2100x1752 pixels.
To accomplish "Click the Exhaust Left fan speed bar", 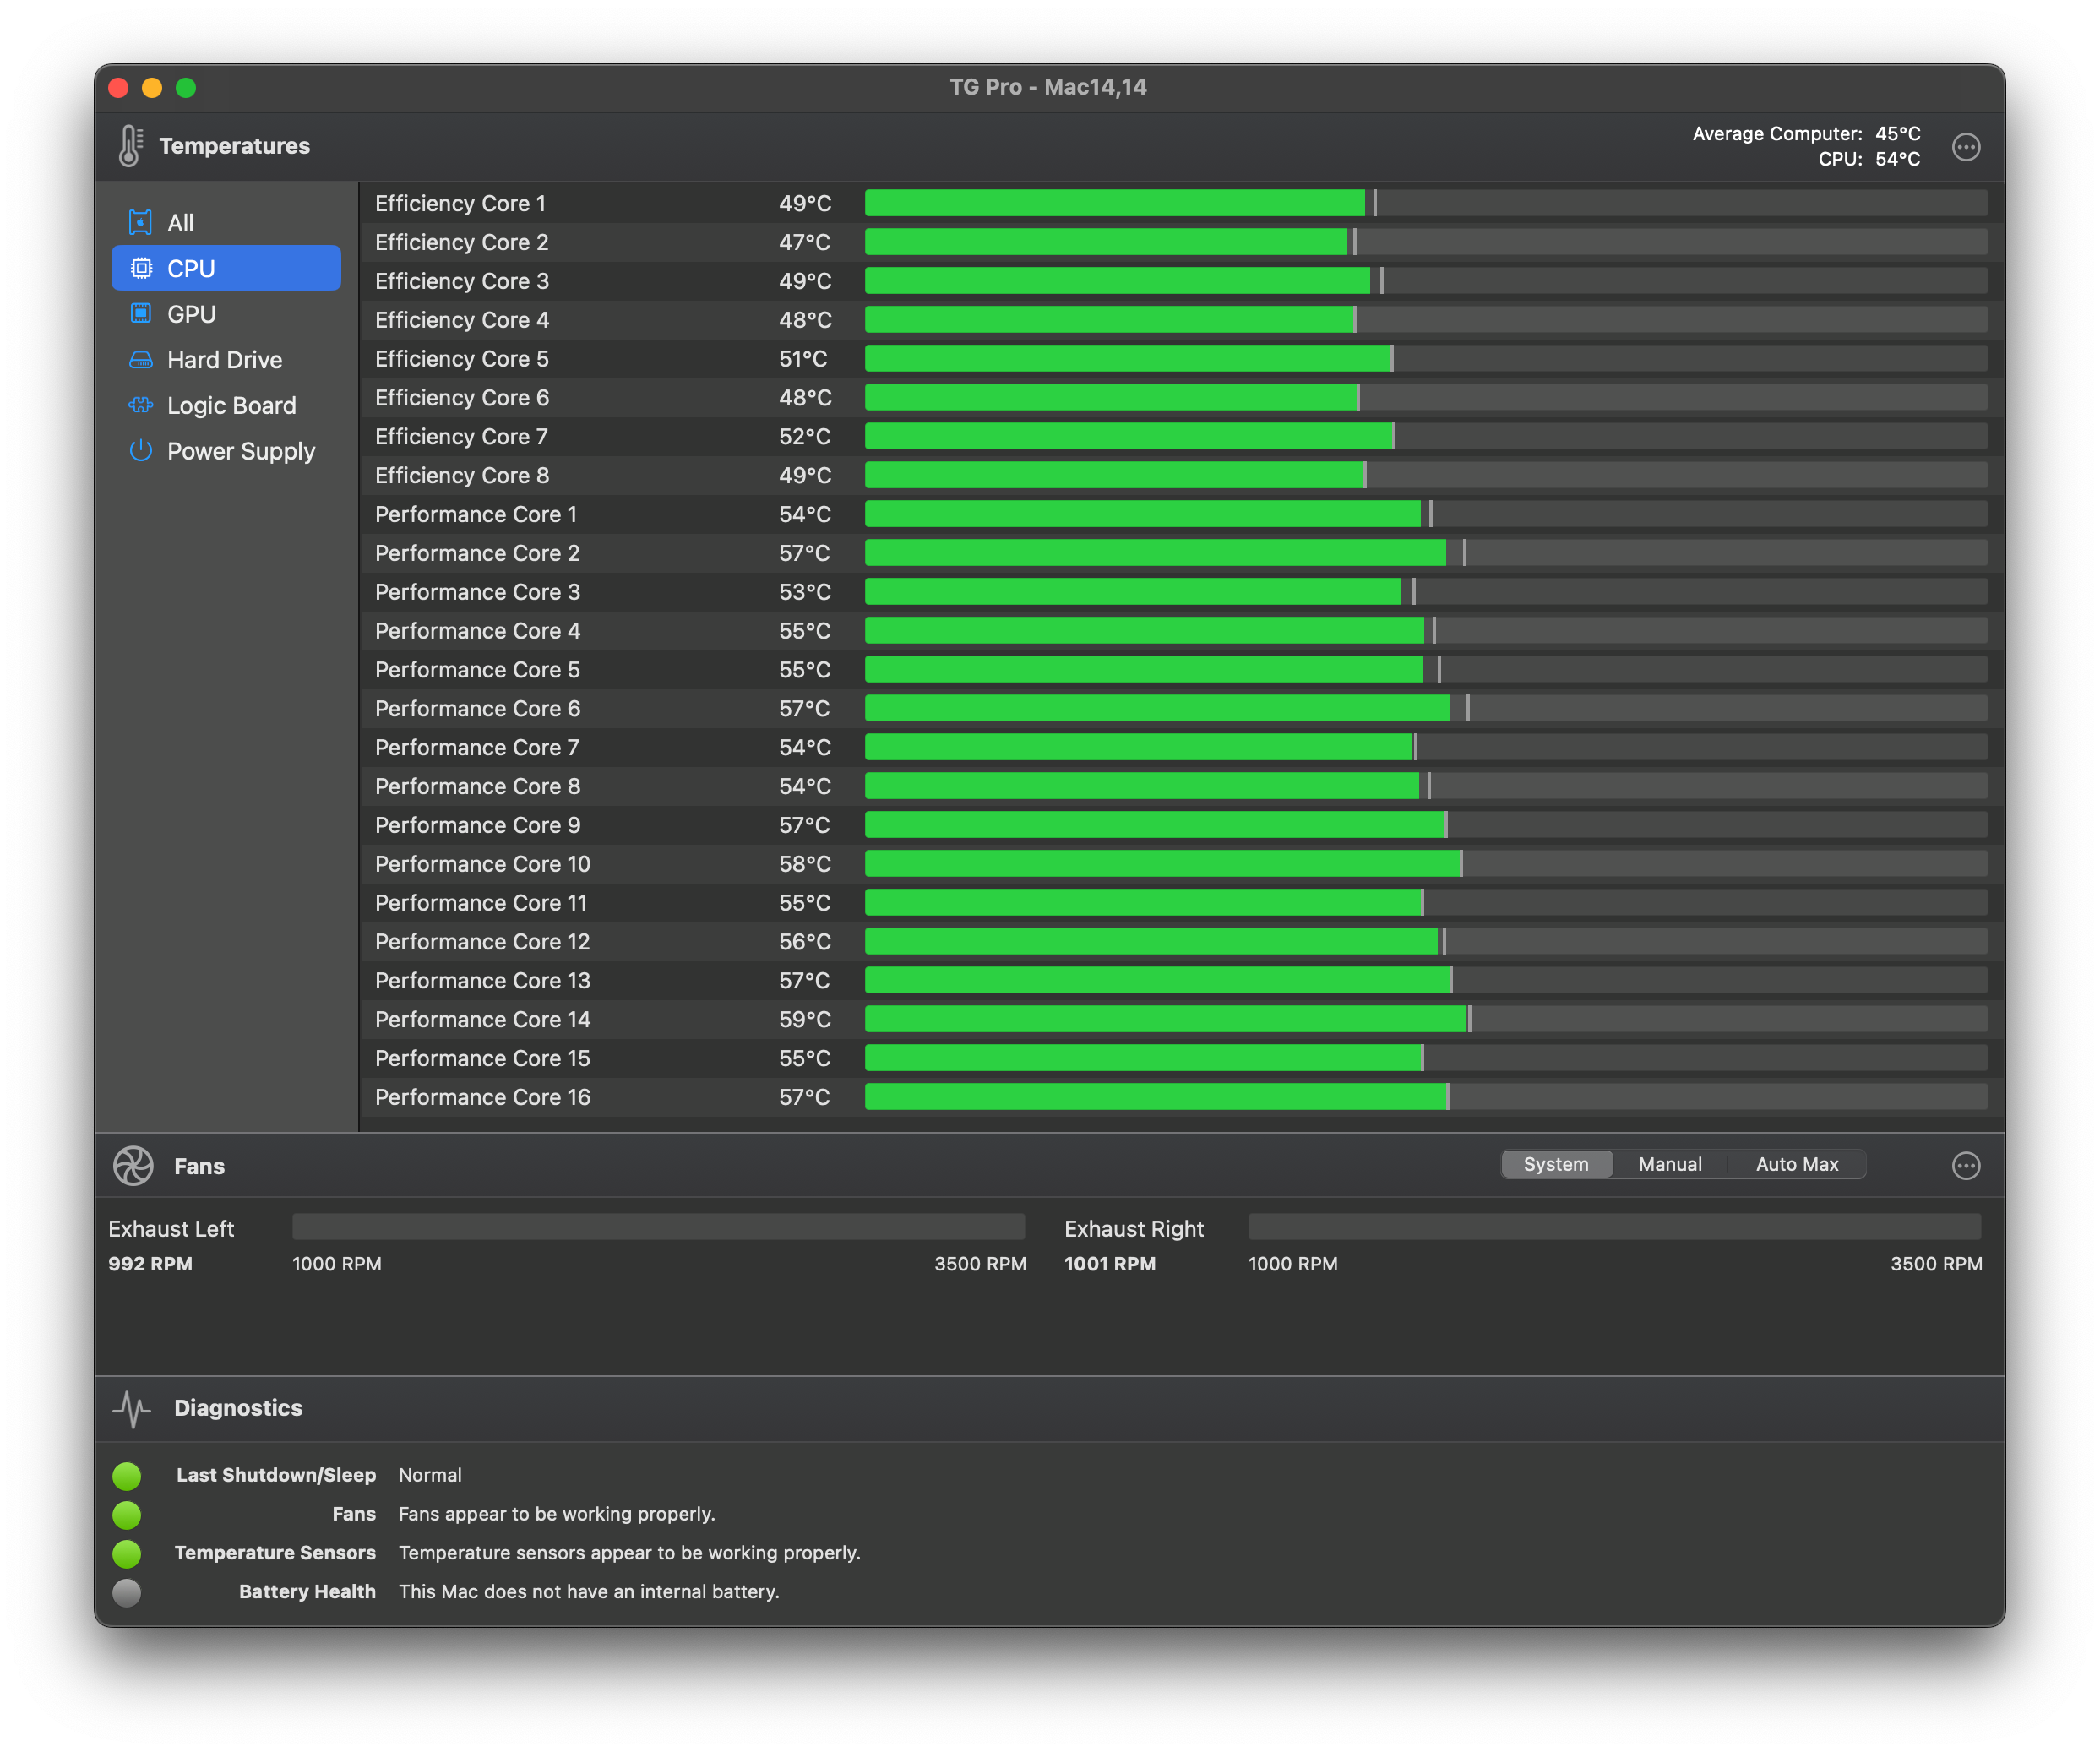I will tap(658, 1227).
